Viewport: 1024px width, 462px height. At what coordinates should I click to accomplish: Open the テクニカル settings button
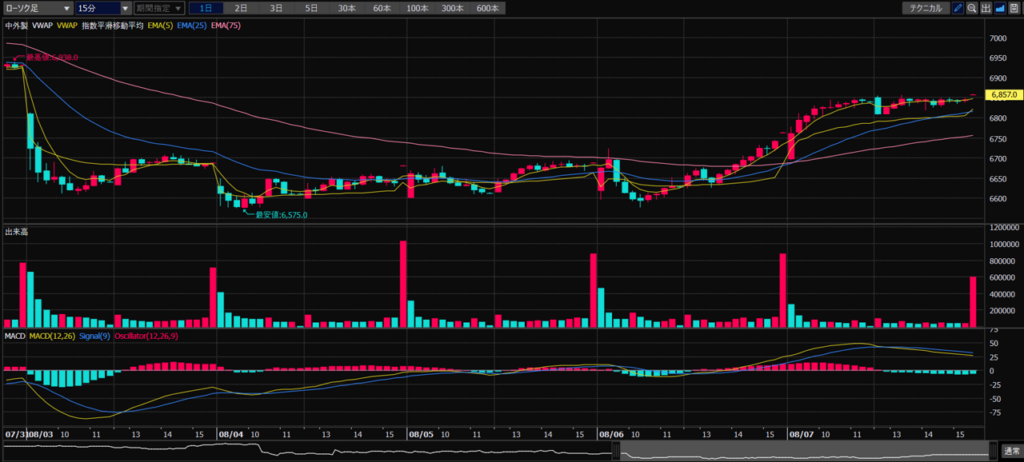pos(926,8)
